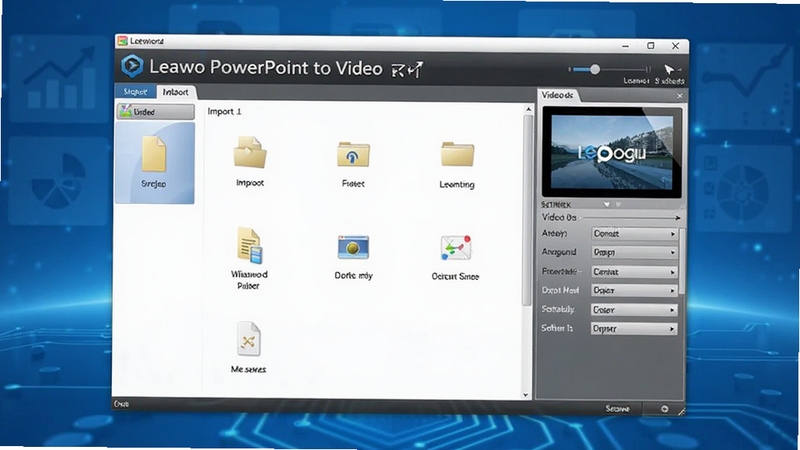Select the Wiamod Paiser document icon
The image size is (800, 450).
(x=249, y=245)
